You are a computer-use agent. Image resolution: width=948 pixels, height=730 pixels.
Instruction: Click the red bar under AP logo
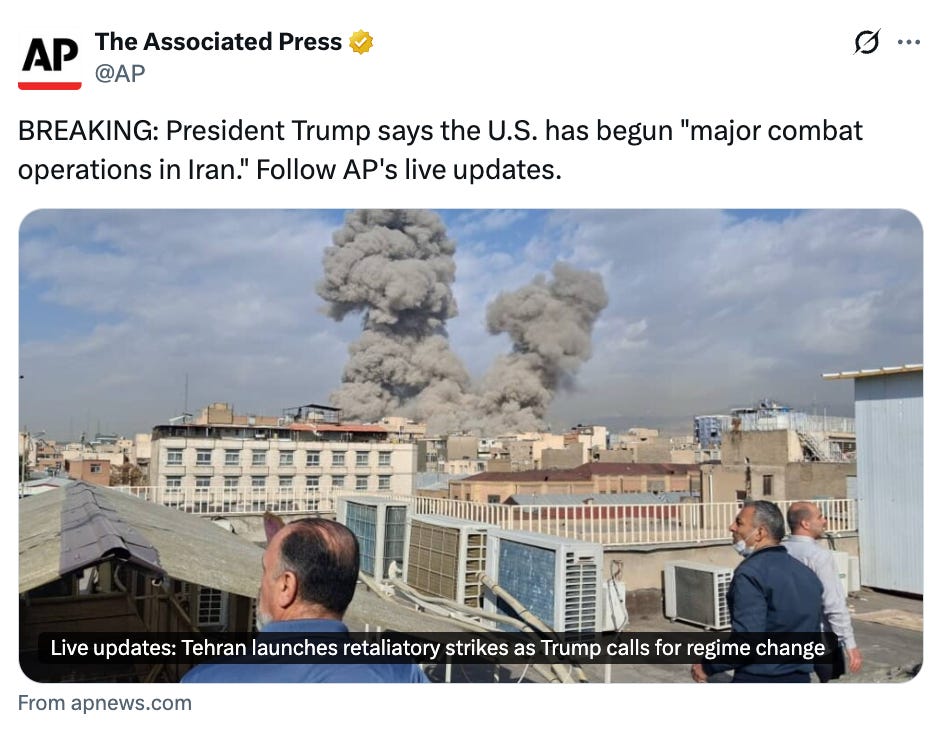click(x=50, y=85)
